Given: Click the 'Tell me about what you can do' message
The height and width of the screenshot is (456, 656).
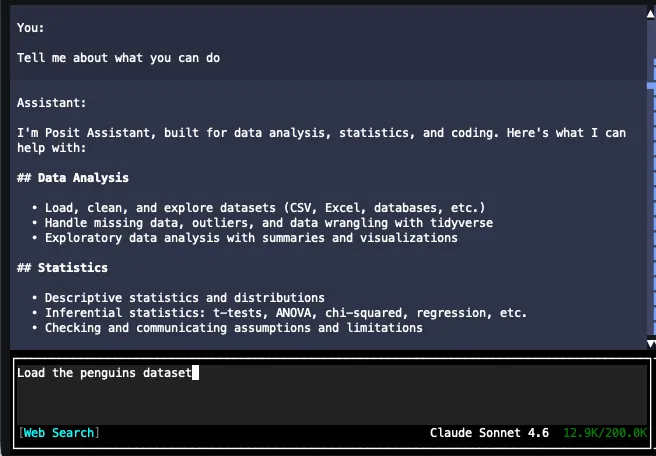Looking at the screenshot, I should coord(118,58).
